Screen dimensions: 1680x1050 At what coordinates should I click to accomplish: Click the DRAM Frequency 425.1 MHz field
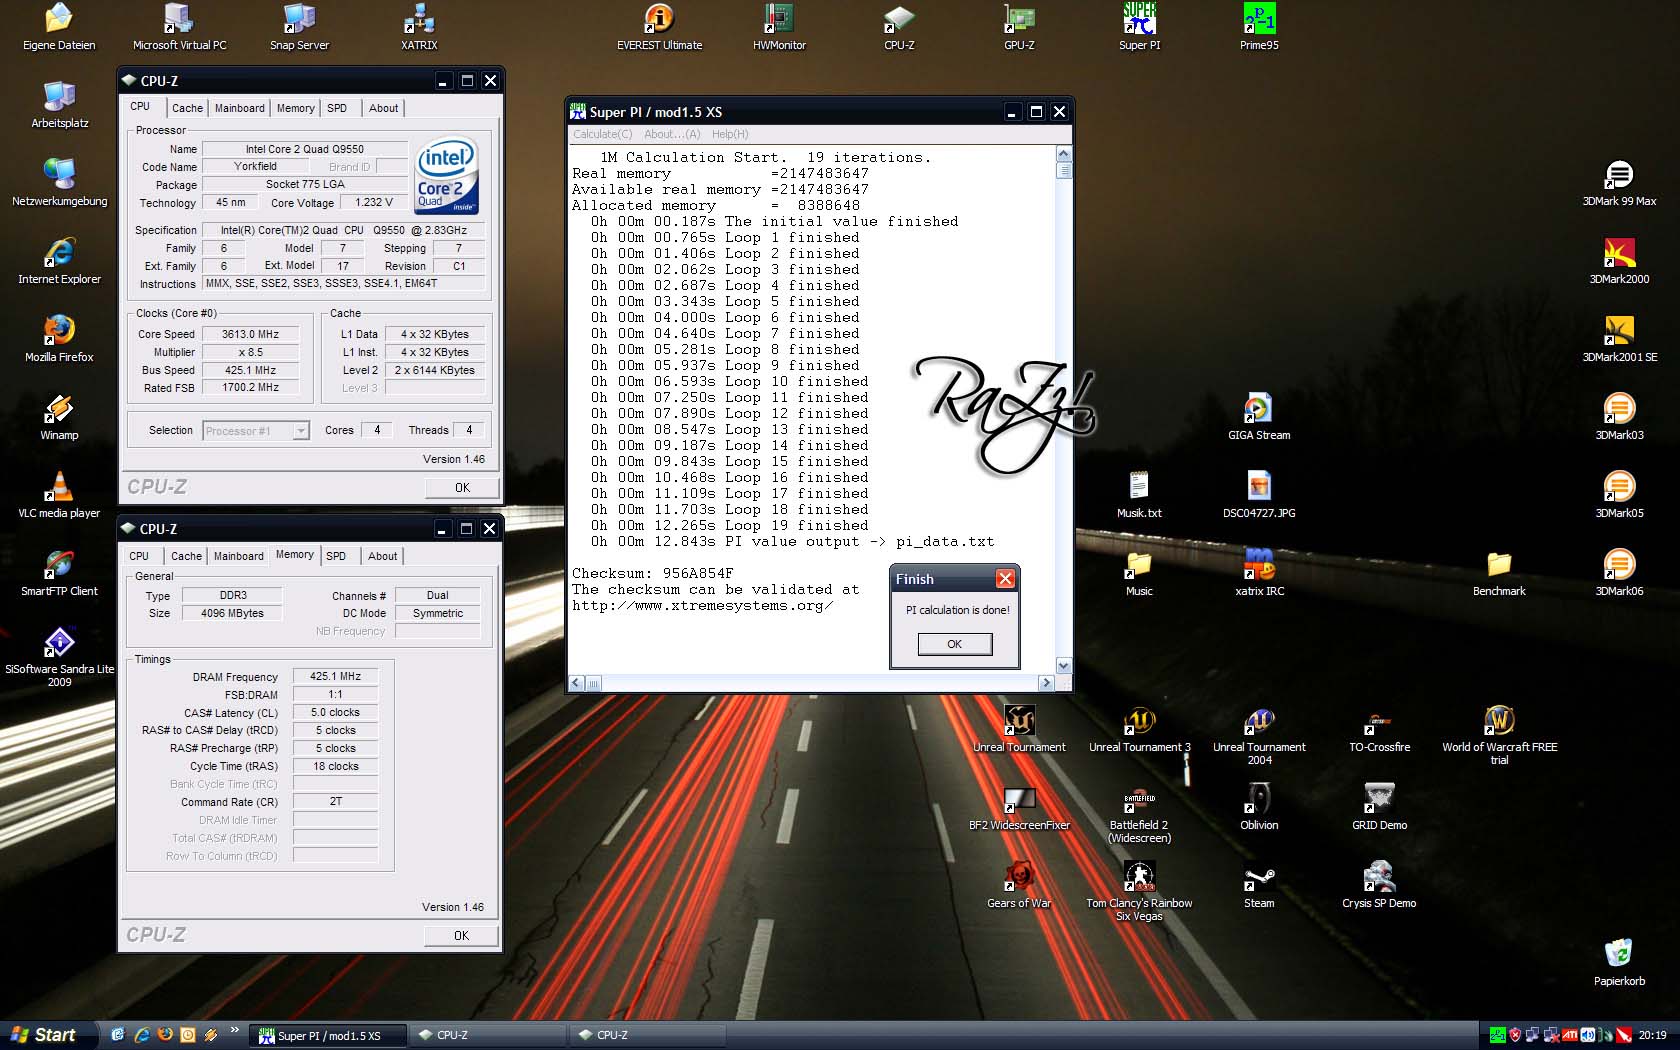pos(335,676)
